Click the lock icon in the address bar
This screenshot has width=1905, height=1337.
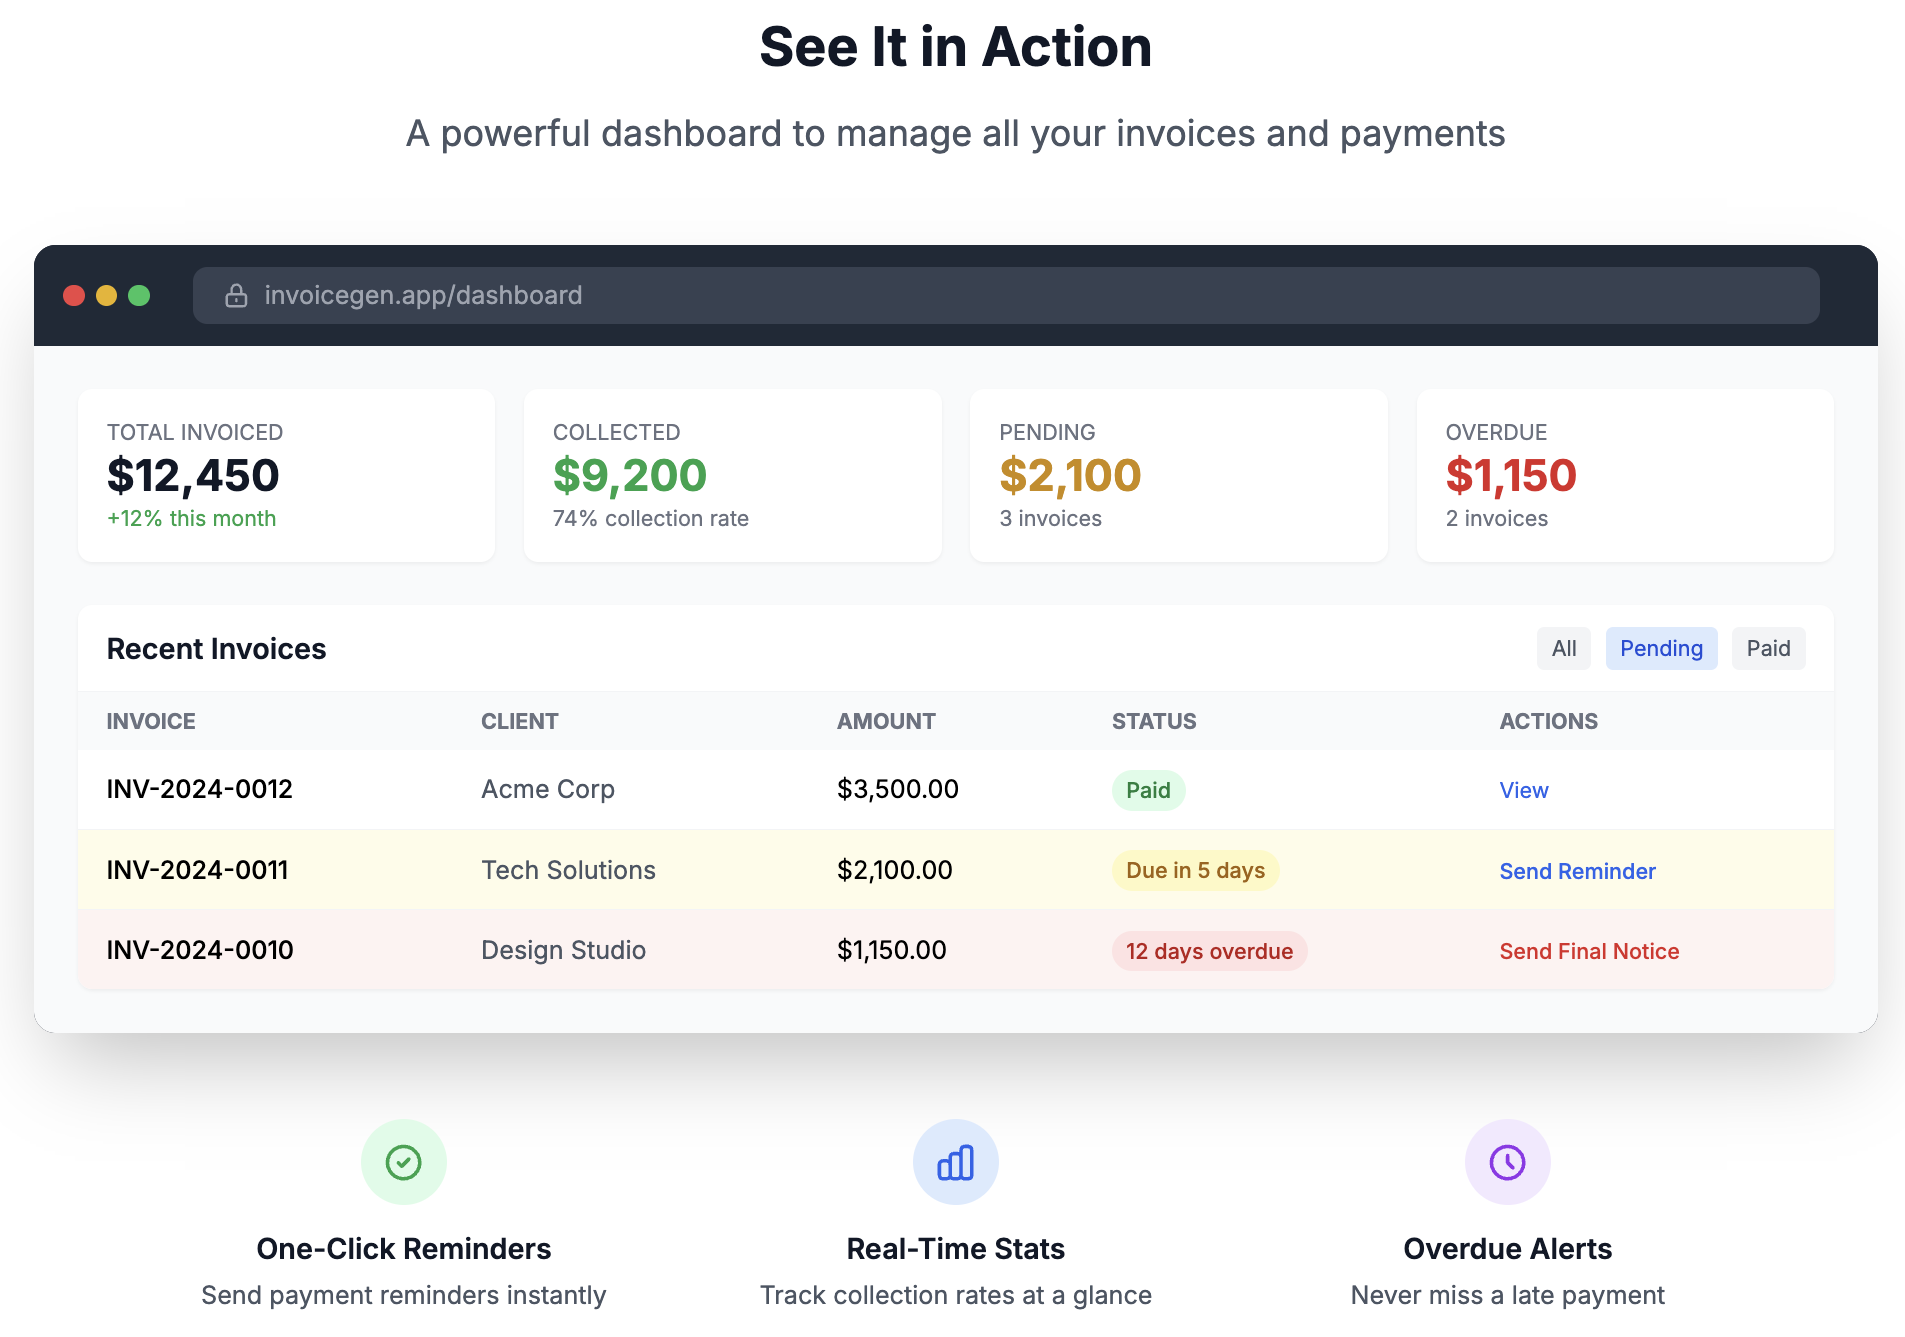[x=235, y=295]
